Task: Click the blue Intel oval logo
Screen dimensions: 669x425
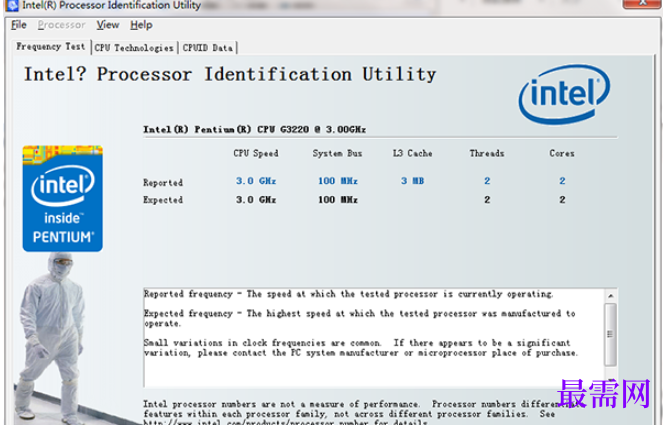Action: pyautogui.click(x=564, y=94)
